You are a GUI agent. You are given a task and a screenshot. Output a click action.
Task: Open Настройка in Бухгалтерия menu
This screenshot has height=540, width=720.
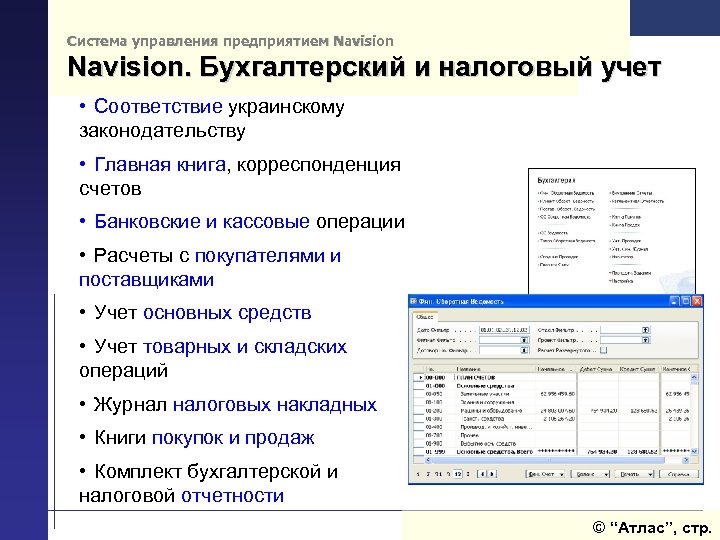point(621,281)
